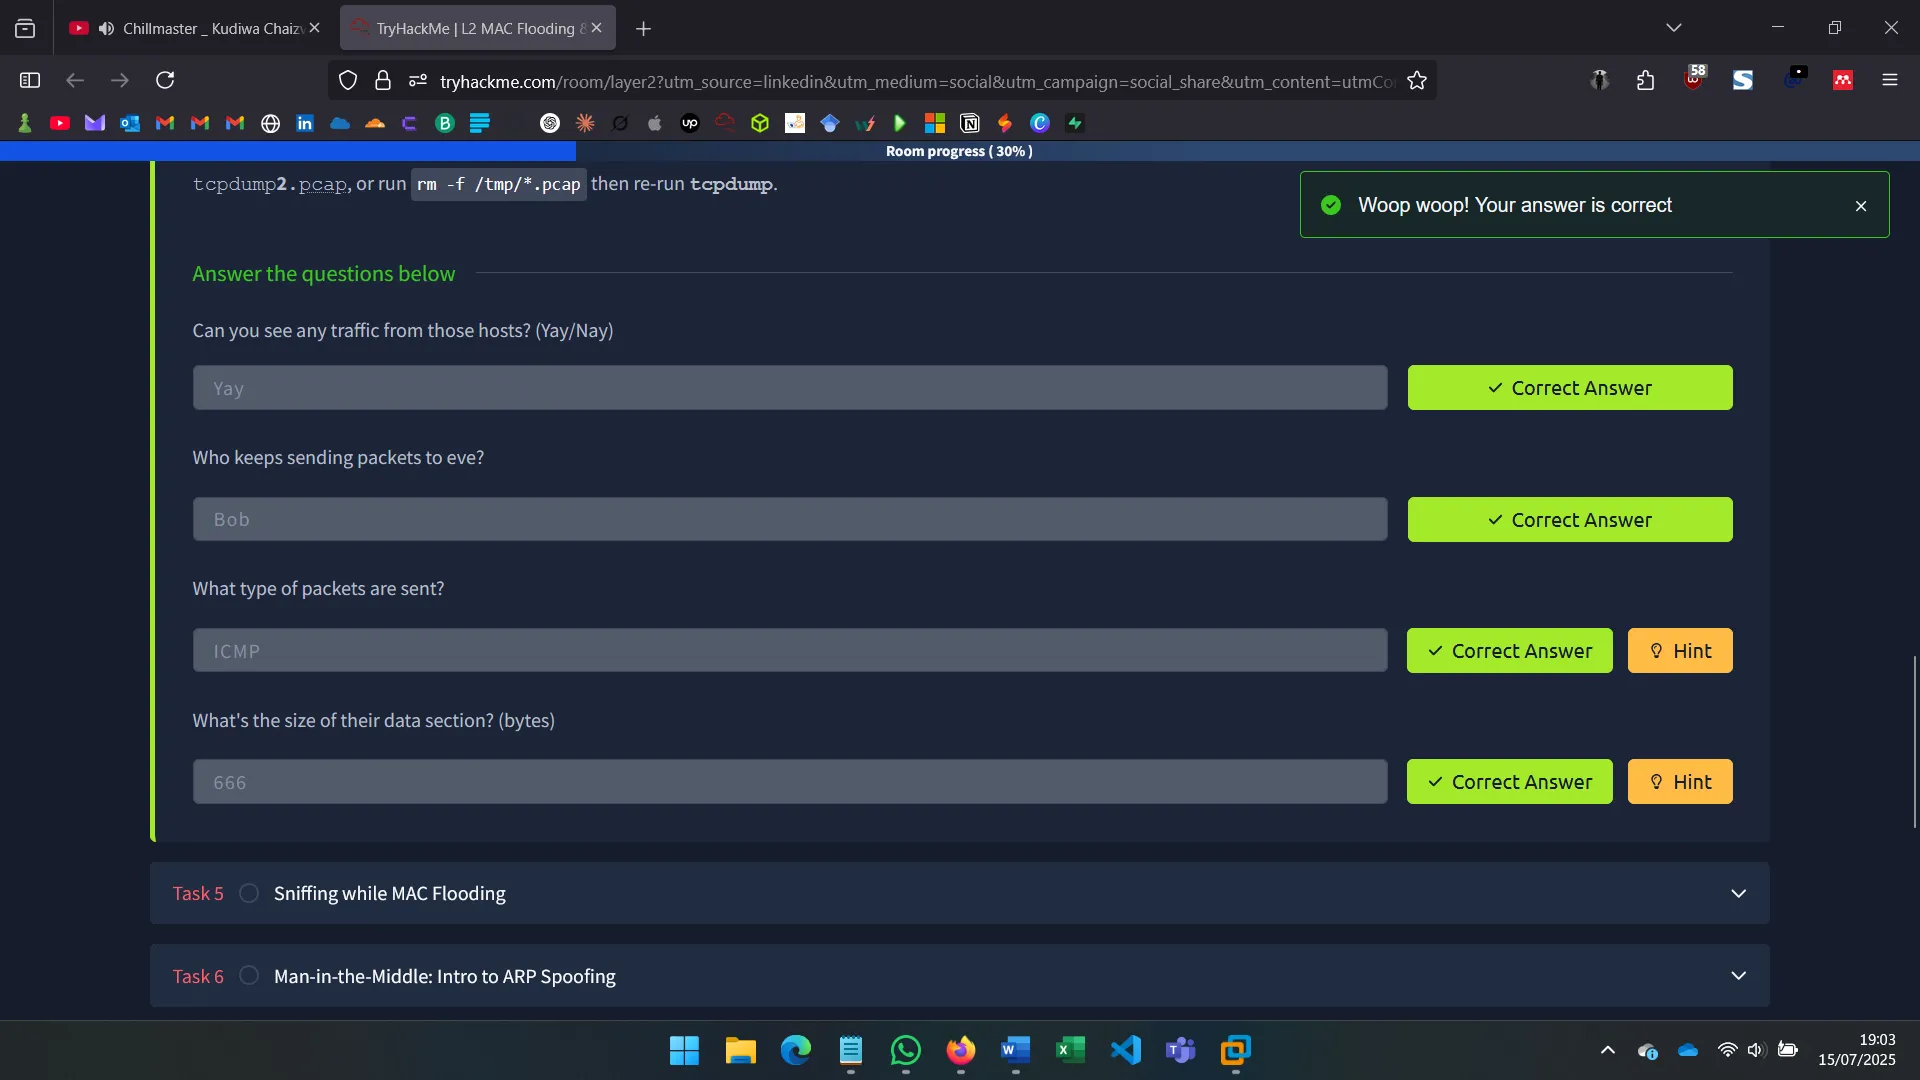Switch to the TryHackMe L2 MAC Flooding tab
Viewport: 1920px width, 1080px height.
pos(470,27)
